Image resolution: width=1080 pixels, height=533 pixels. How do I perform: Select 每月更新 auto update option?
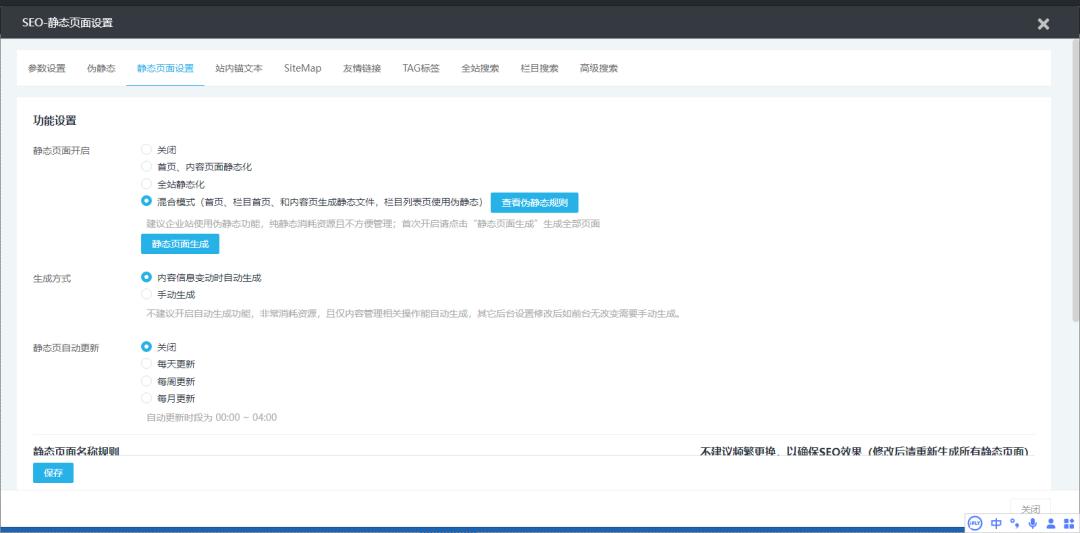[x=146, y=398]
